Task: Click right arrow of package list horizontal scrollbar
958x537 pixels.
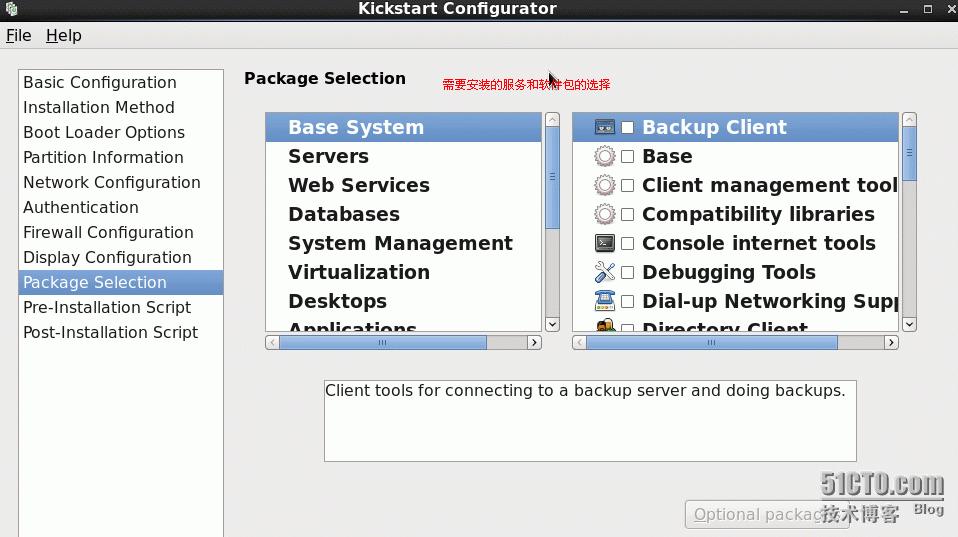Action: coord(891,343)
